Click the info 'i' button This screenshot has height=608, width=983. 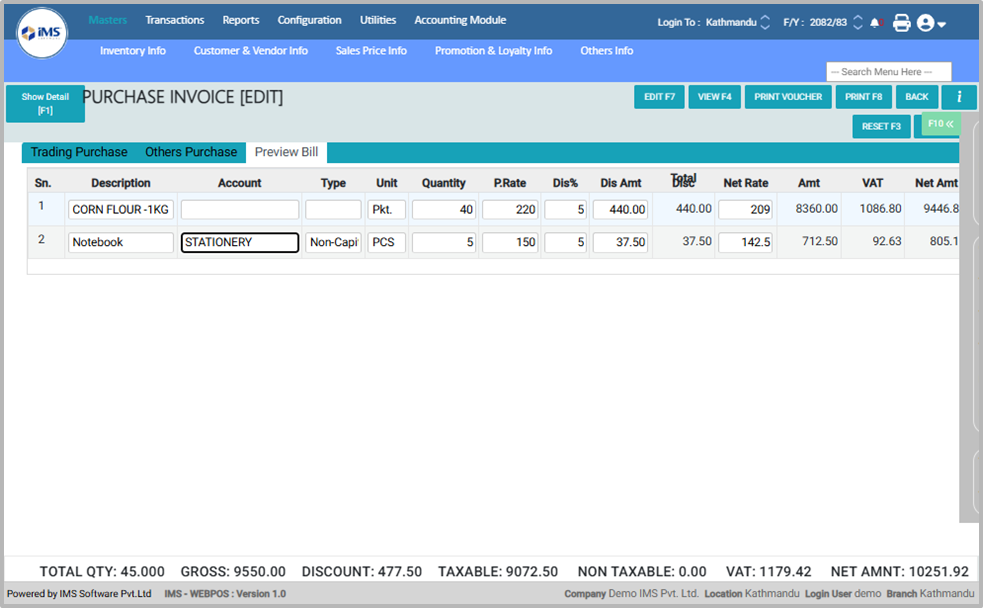click(959, 97)
